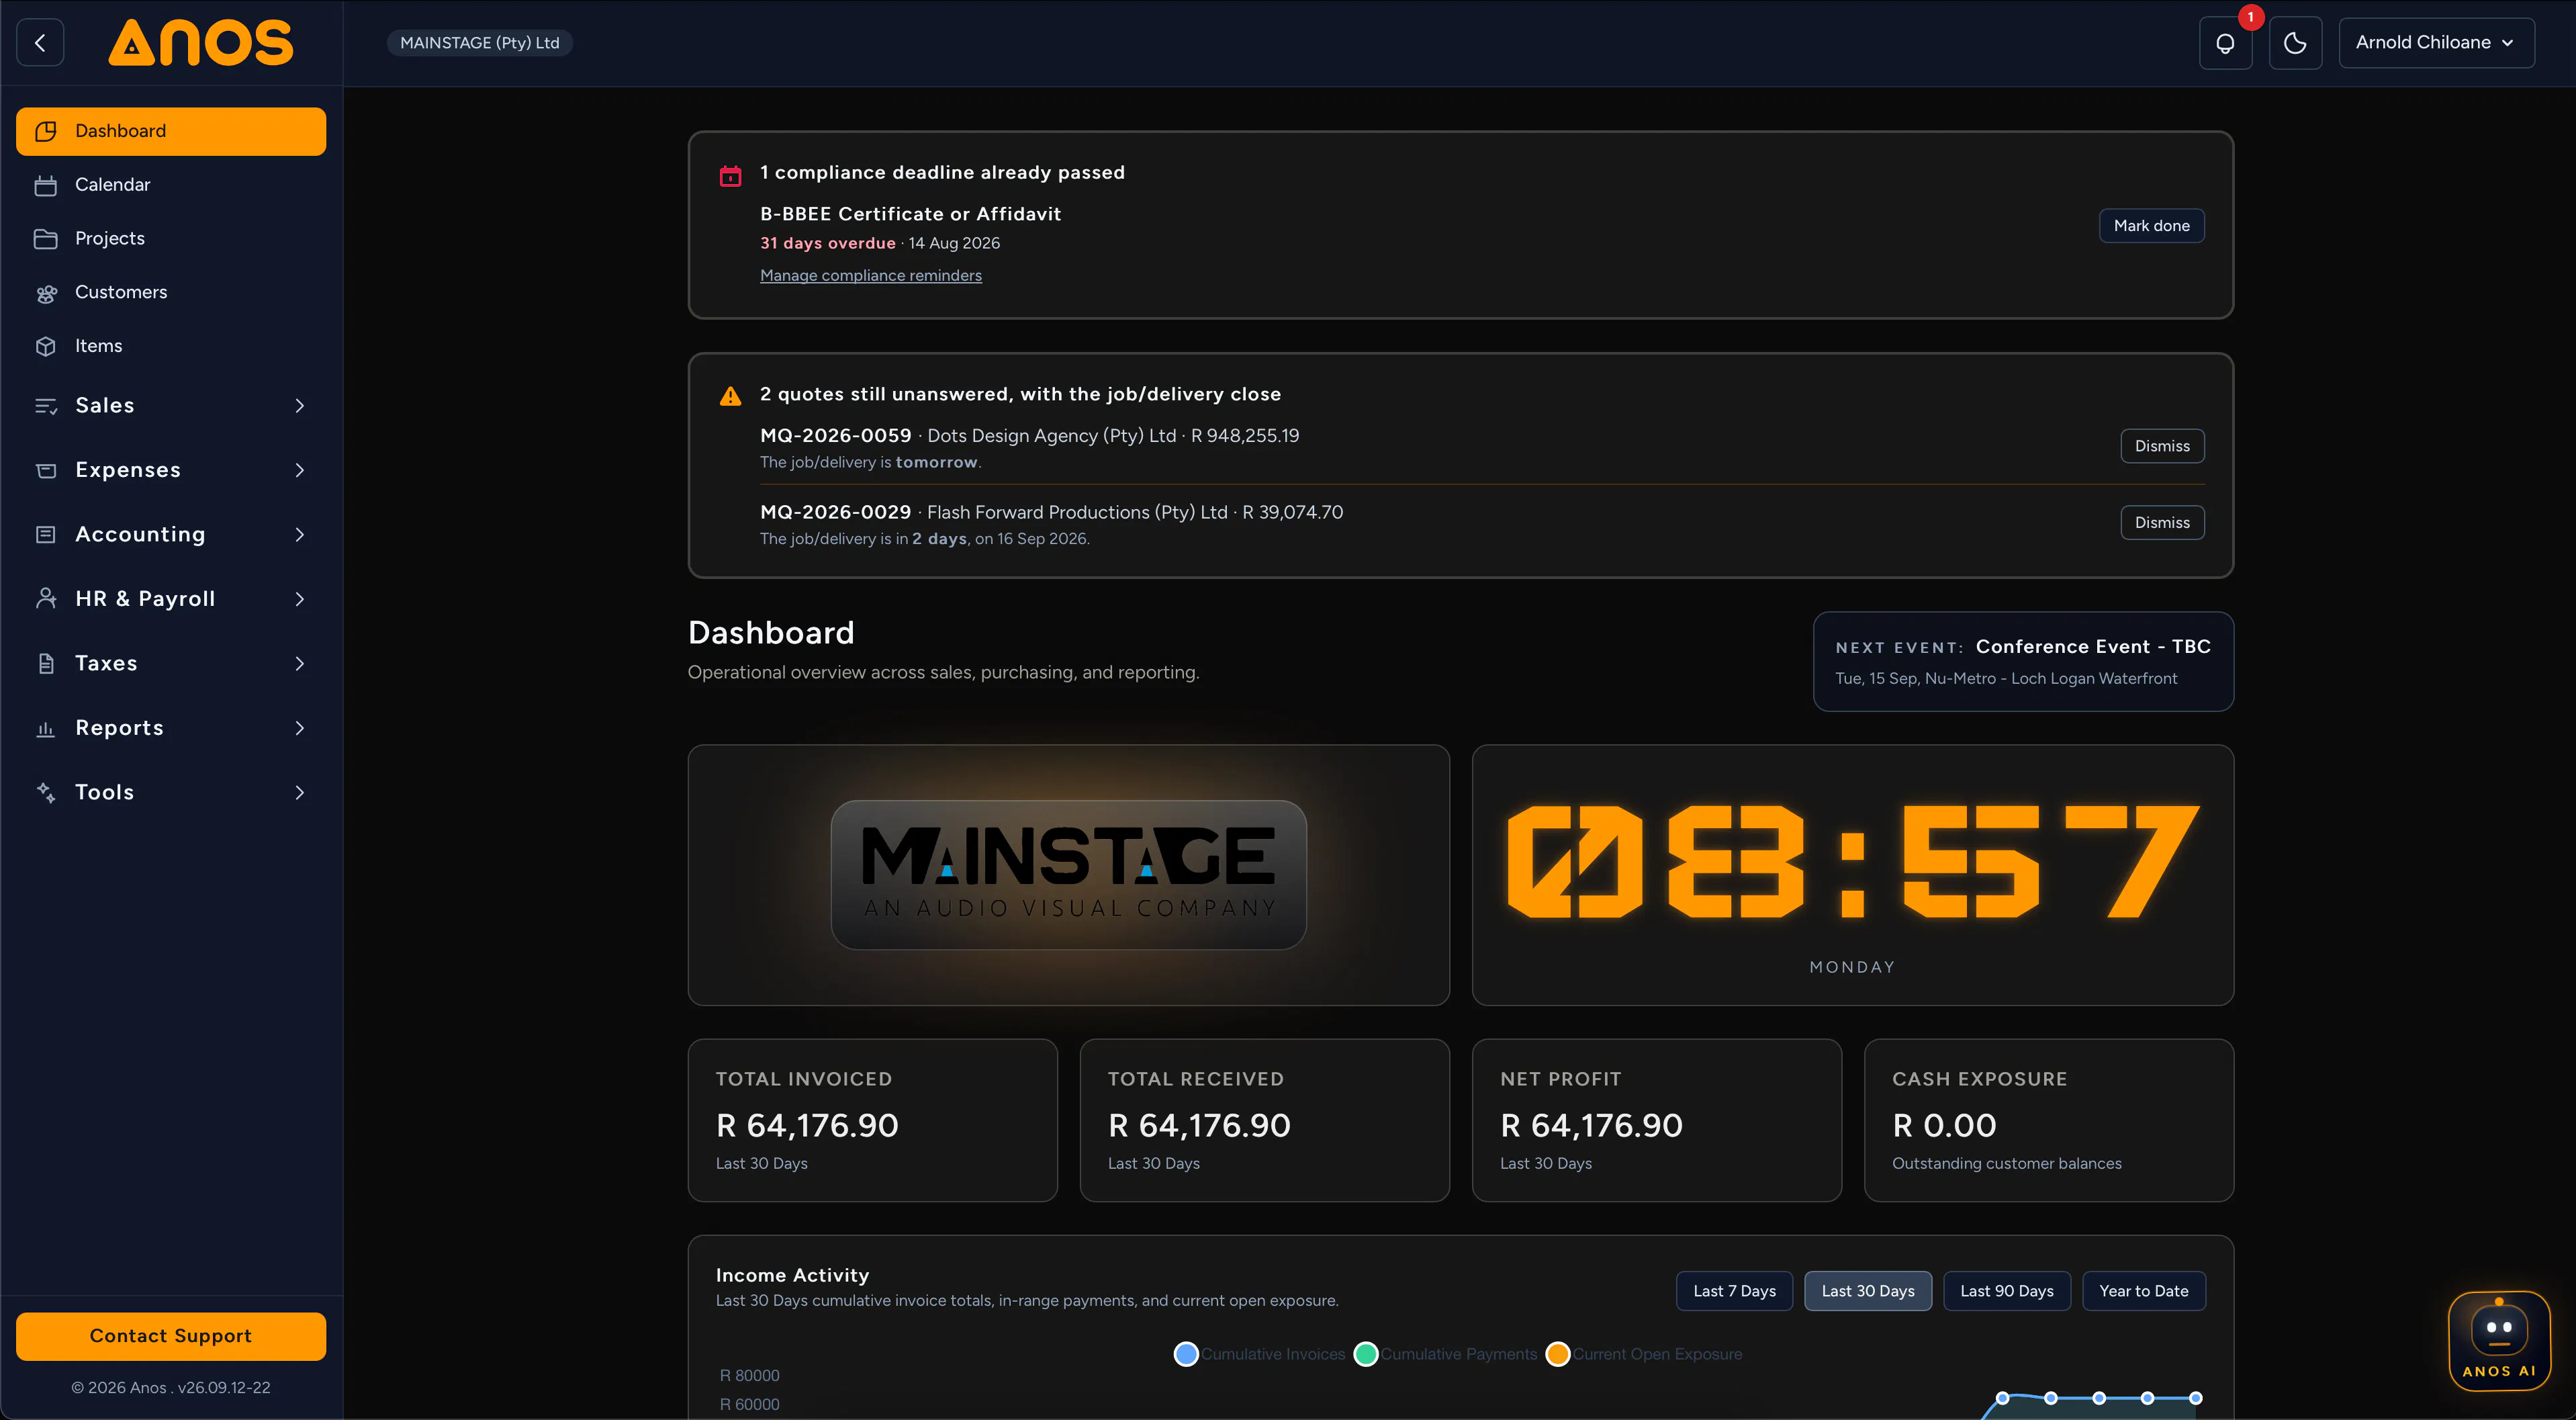Viewport: 2576px width, 1420px height.
Task: Click the Taxes document icon
Action: point(46,664)
